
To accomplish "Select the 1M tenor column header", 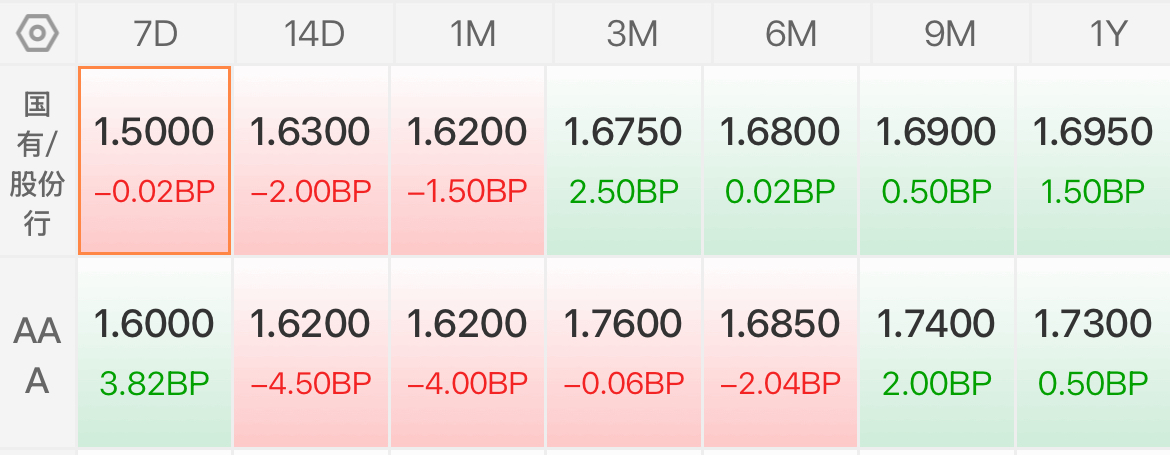I will click(473, 34).
